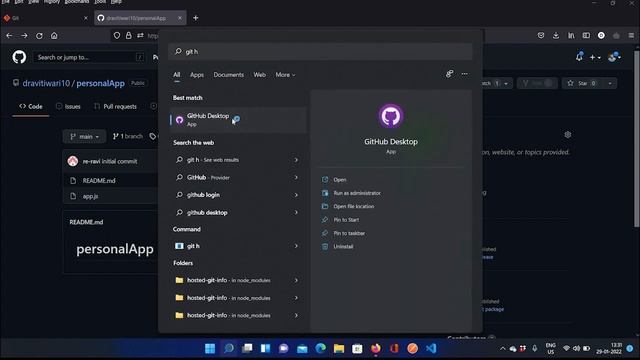The image size is (640, 360).
Task: Click Open for GitHub Desktop
Action: click(340, 180)
